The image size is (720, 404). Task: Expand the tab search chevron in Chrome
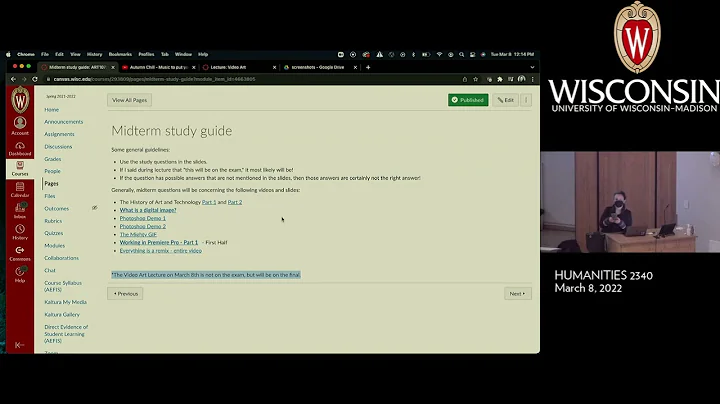pyautogui.click(x=532, y=67)
